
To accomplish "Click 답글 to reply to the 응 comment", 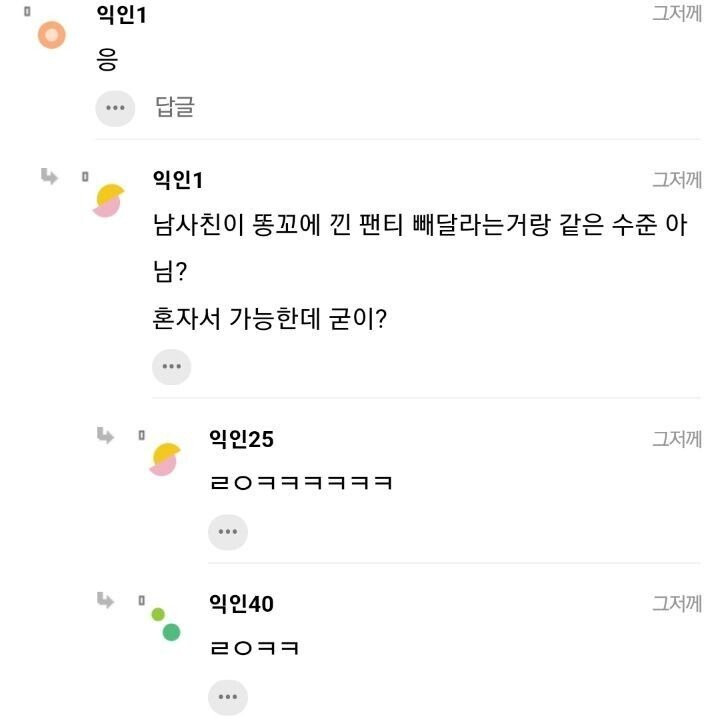I will point(175,108).
